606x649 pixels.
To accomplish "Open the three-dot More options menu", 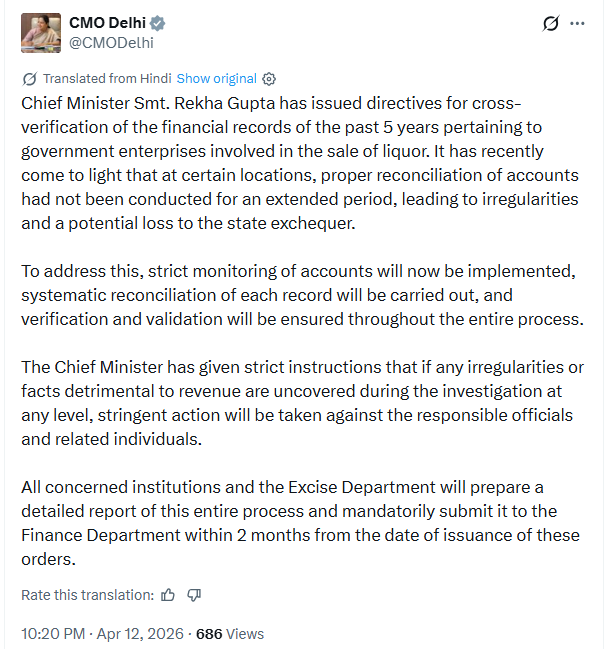I will [x=577, y=23].
